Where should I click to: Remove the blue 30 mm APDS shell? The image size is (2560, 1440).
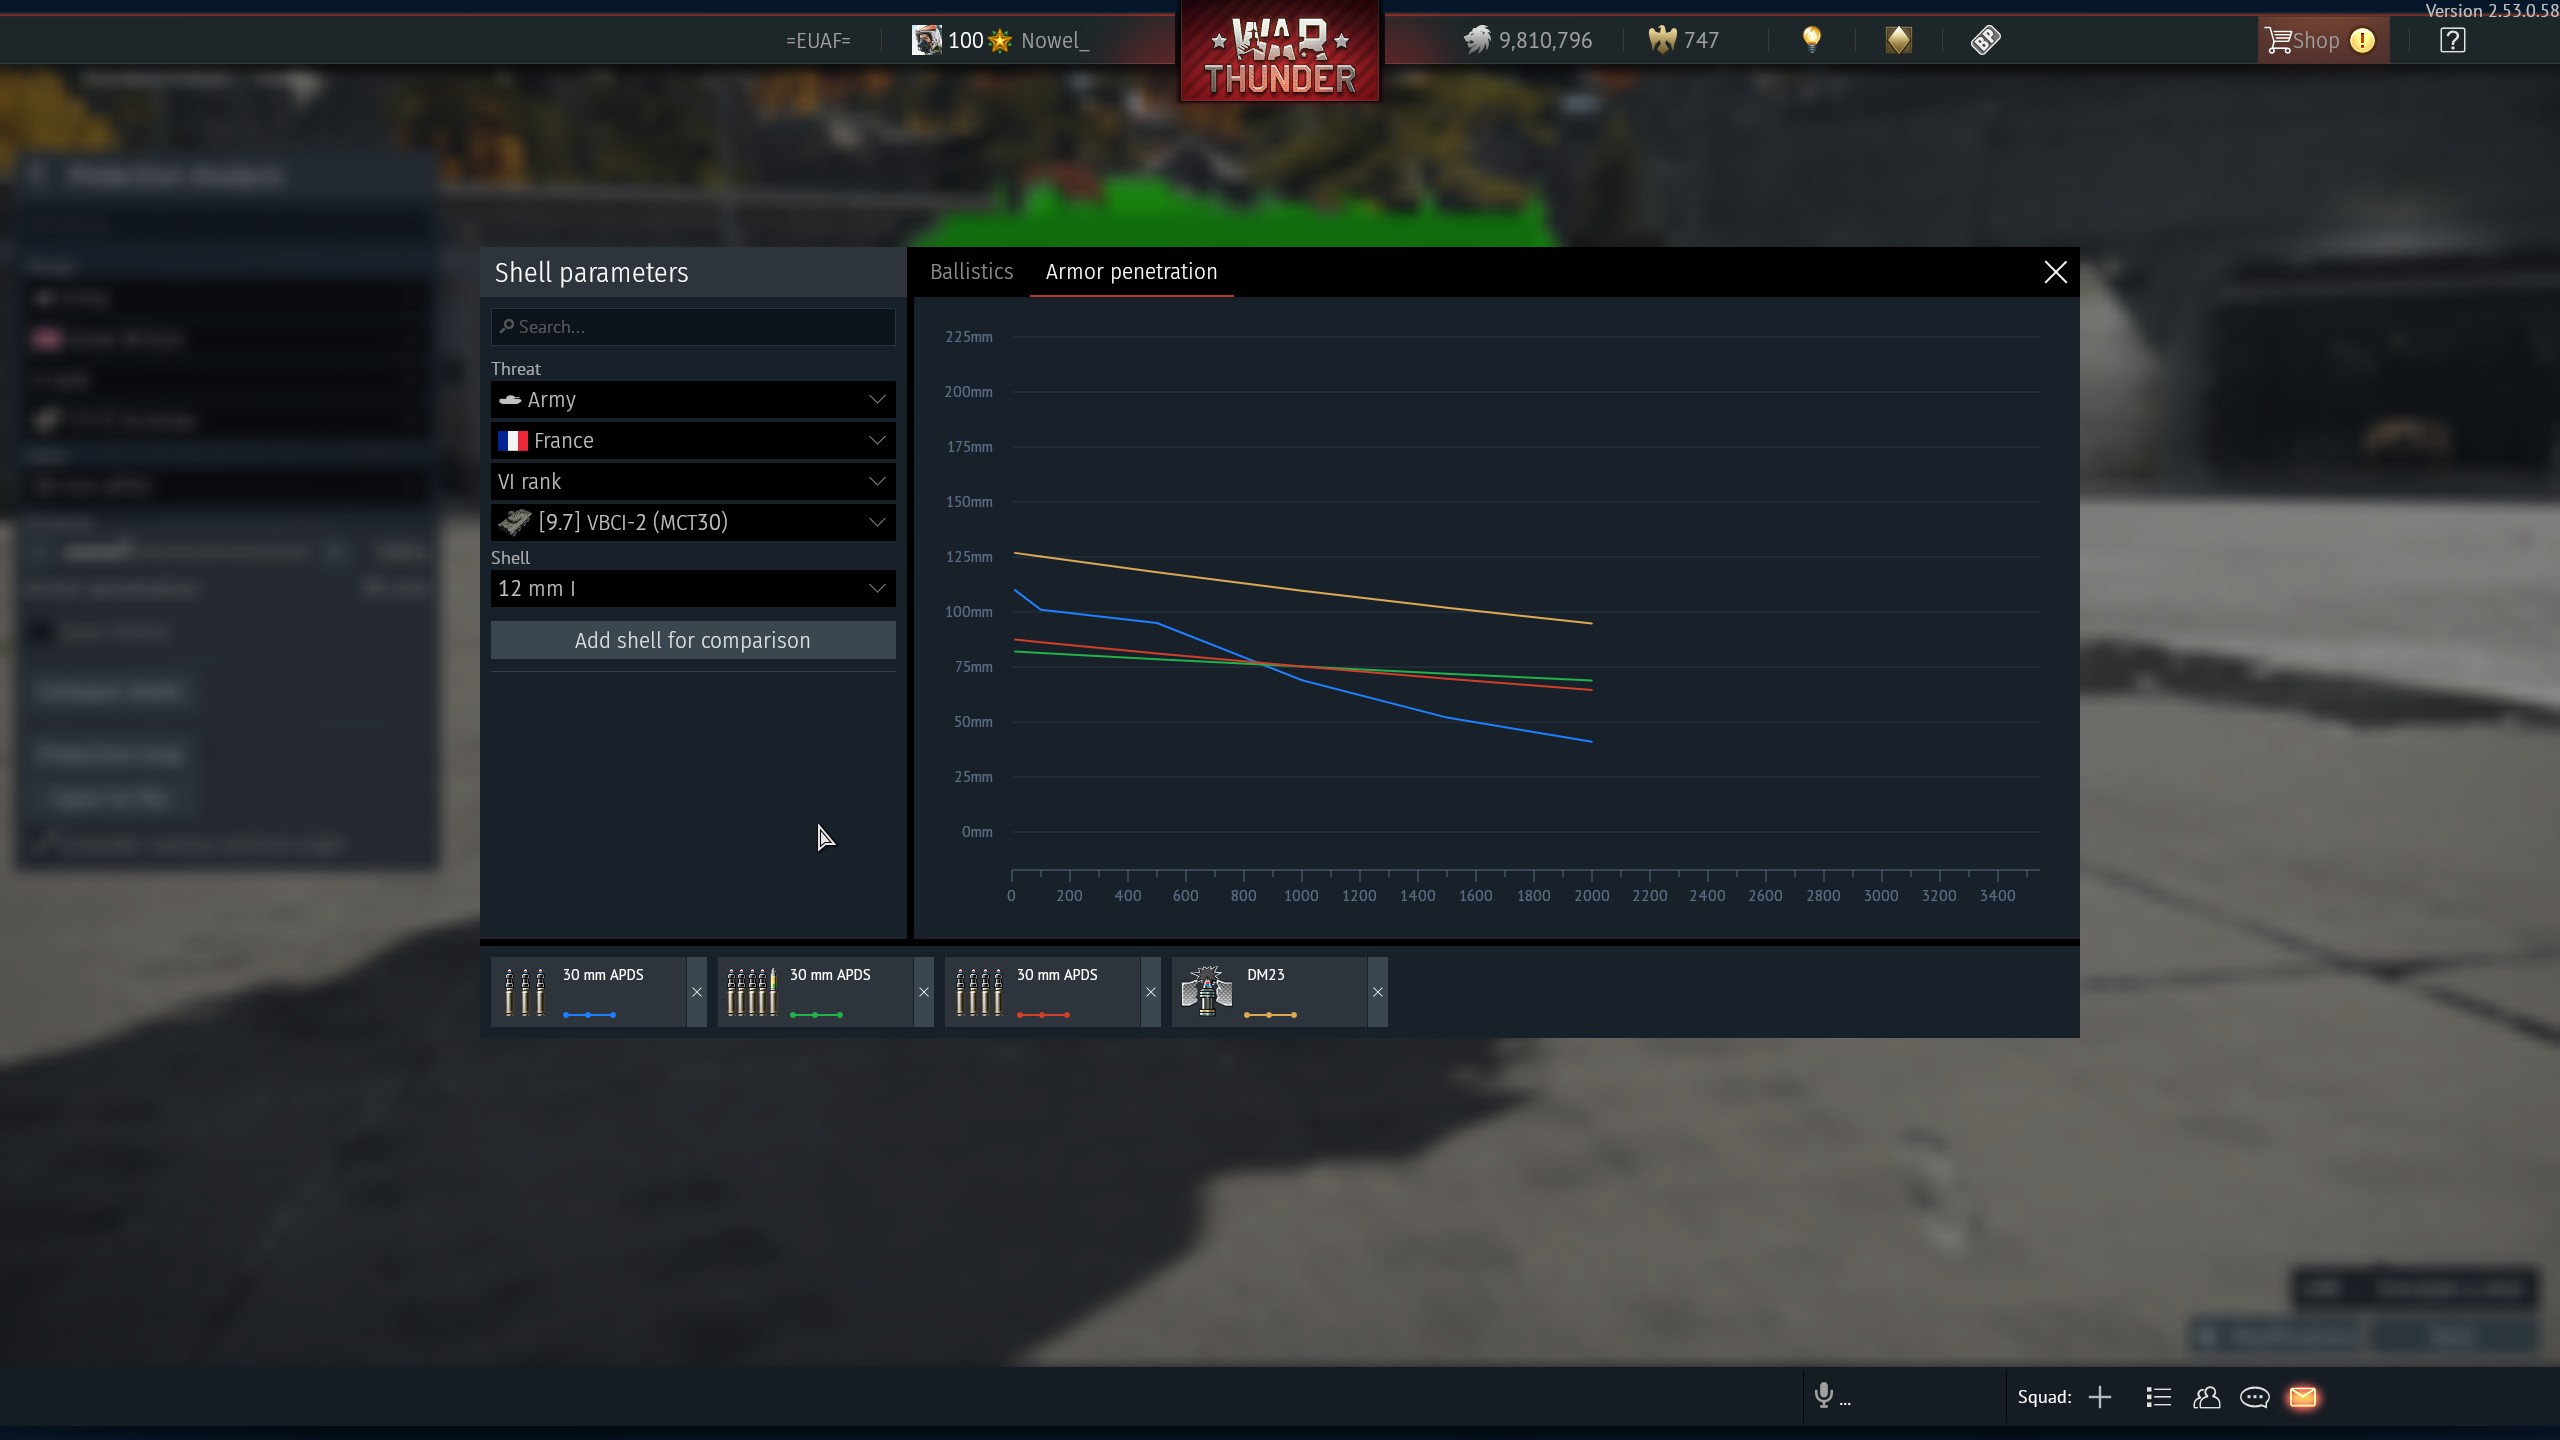(697, 992)
